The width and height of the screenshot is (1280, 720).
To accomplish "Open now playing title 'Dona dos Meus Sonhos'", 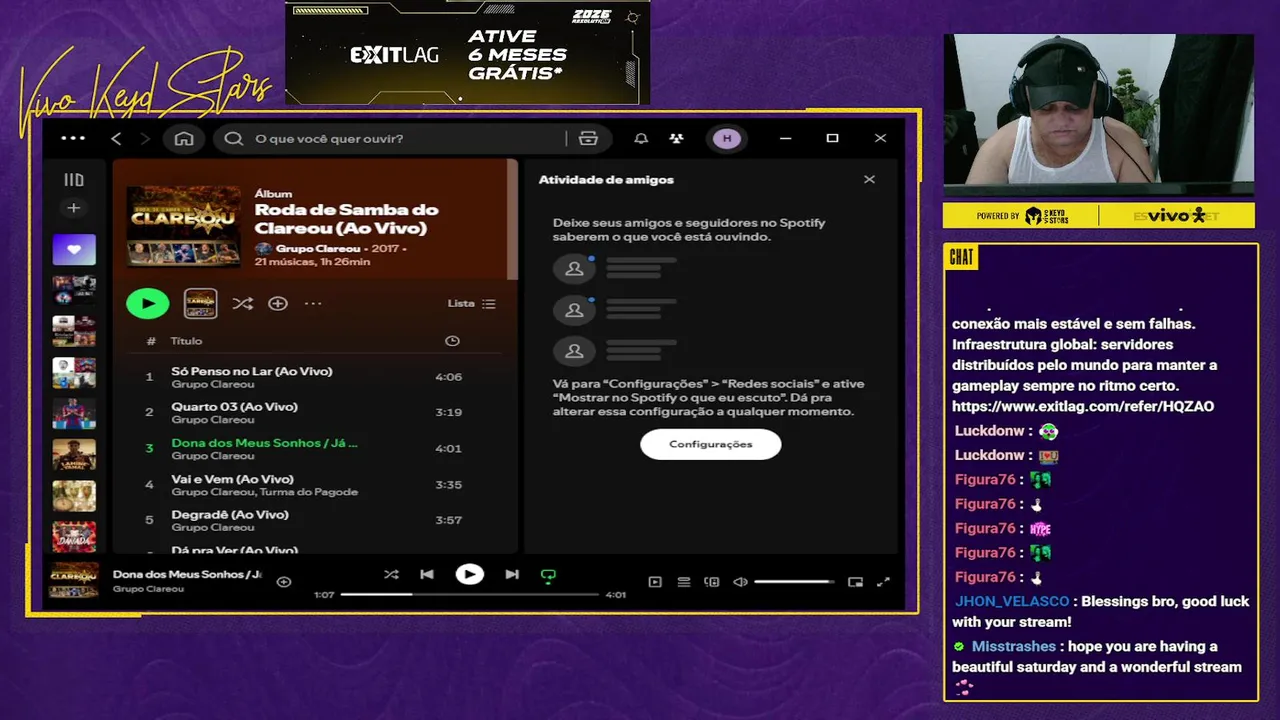I will [187, 574].
